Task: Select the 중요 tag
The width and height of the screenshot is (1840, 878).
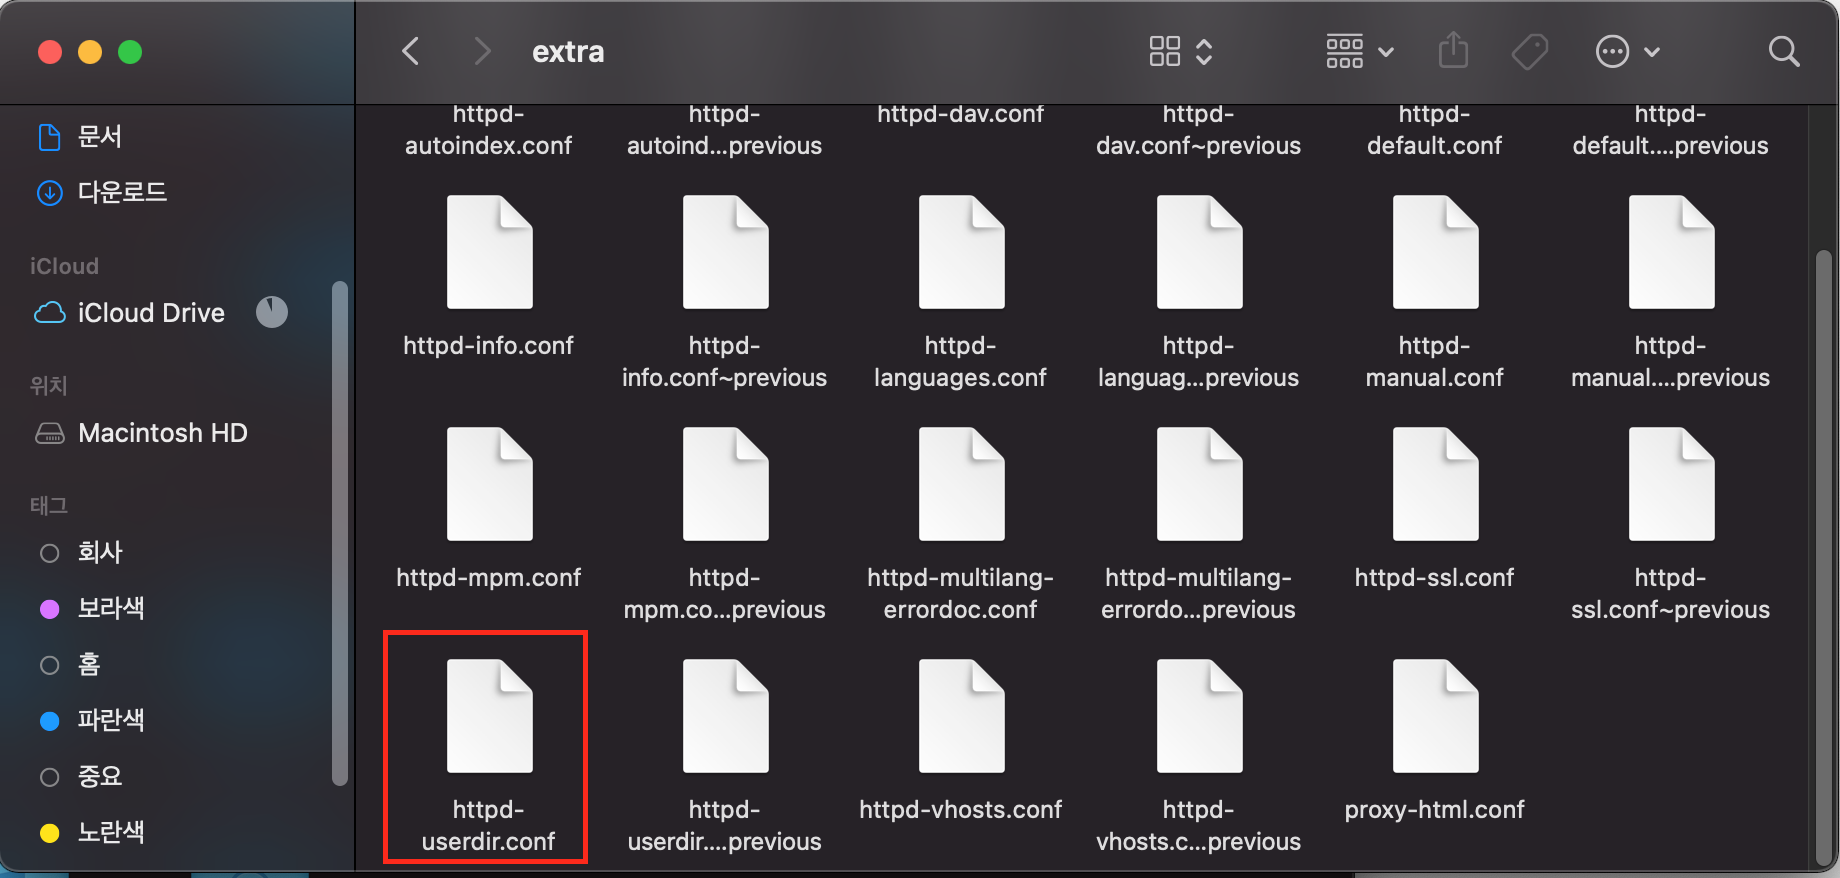Action: tap(80, 777)
